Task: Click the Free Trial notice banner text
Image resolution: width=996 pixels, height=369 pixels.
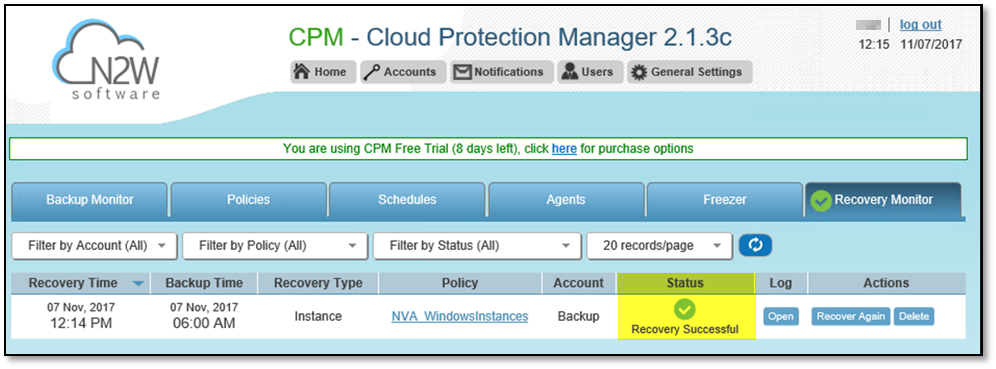Action: tap(488, 149)
